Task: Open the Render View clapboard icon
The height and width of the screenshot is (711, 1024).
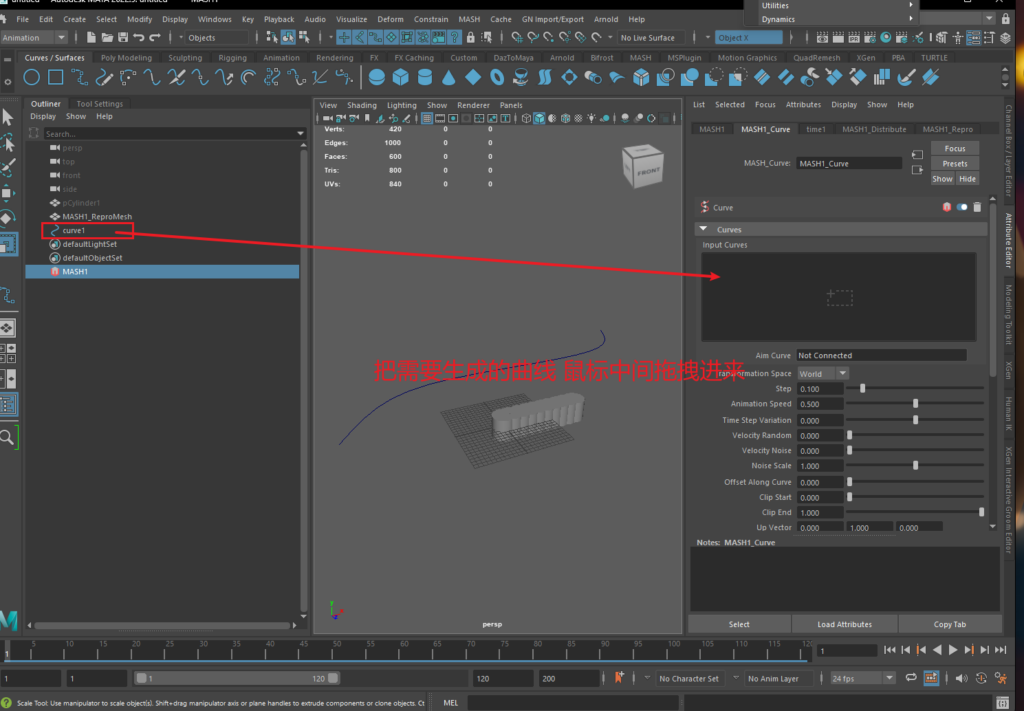Action: [823, 37]
